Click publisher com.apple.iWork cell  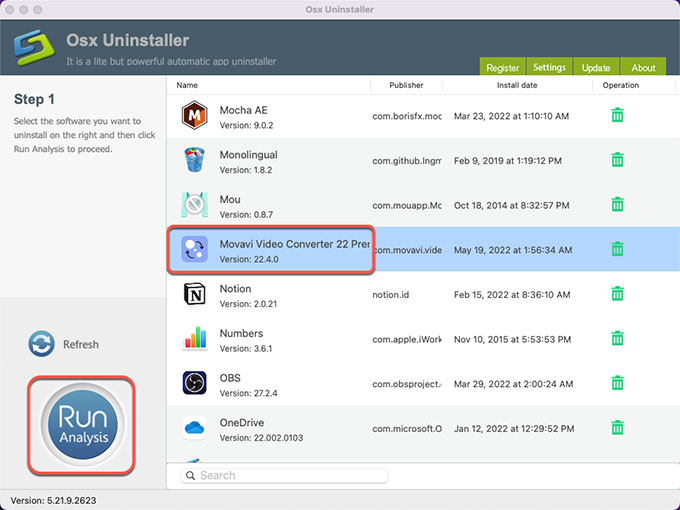(x=407, y=340)
